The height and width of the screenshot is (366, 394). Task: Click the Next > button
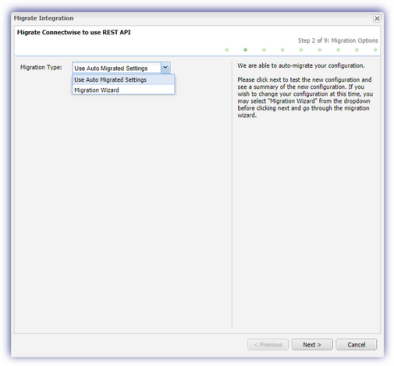[x=312, y=344]
